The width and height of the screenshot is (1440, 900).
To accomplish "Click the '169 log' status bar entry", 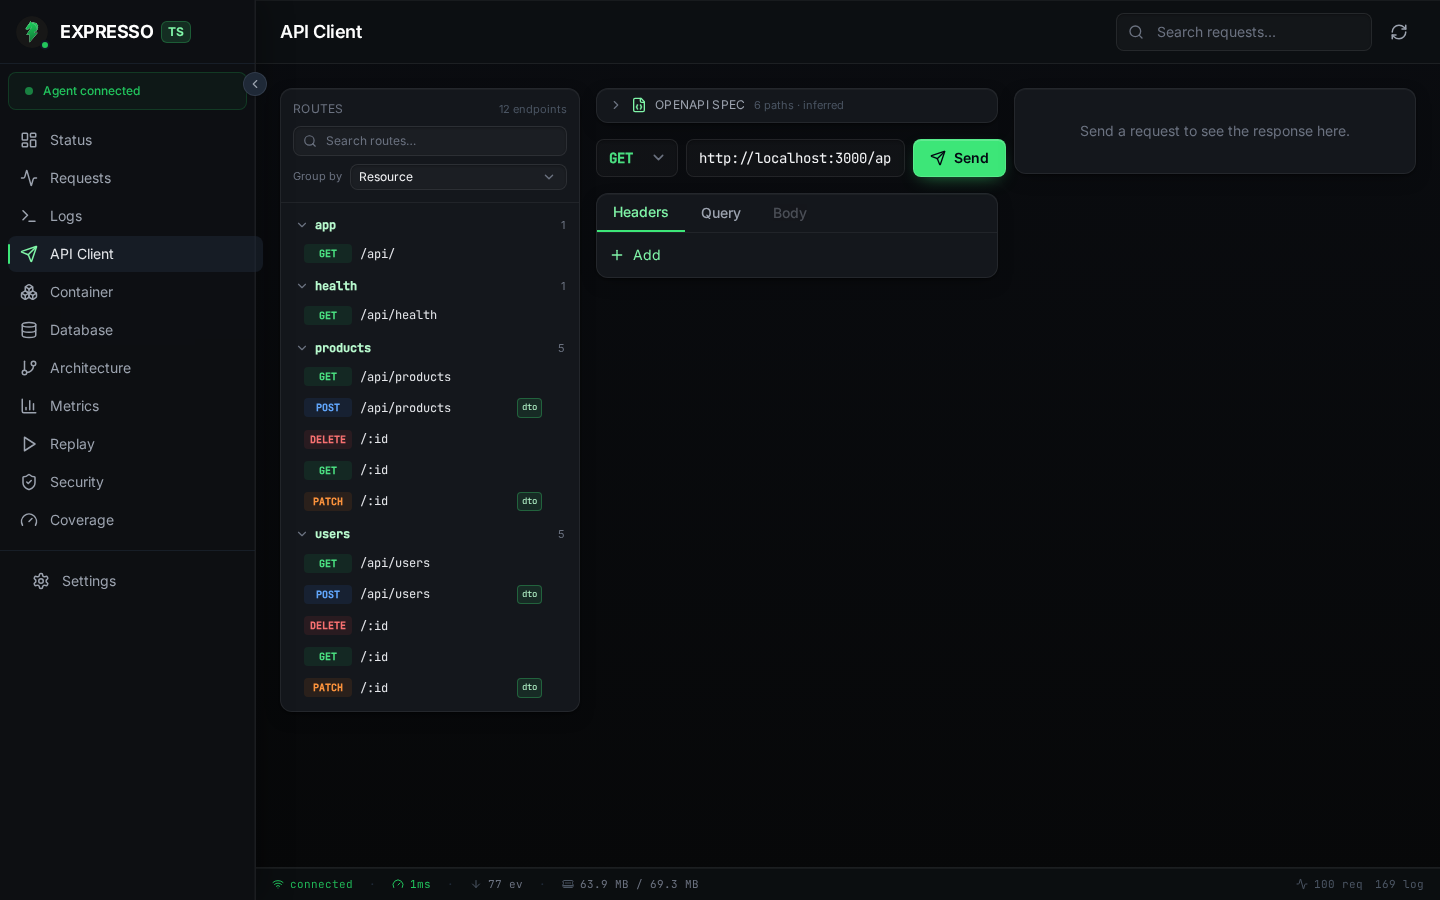I will tap(1399, 884).
